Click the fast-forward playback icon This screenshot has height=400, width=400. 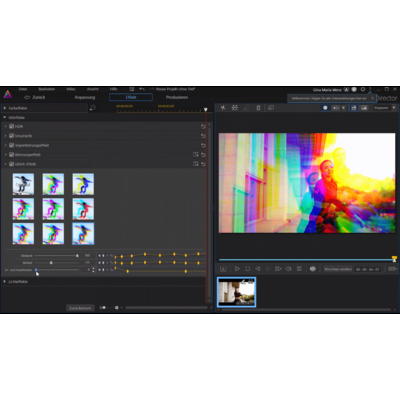(x=278, y=269)
